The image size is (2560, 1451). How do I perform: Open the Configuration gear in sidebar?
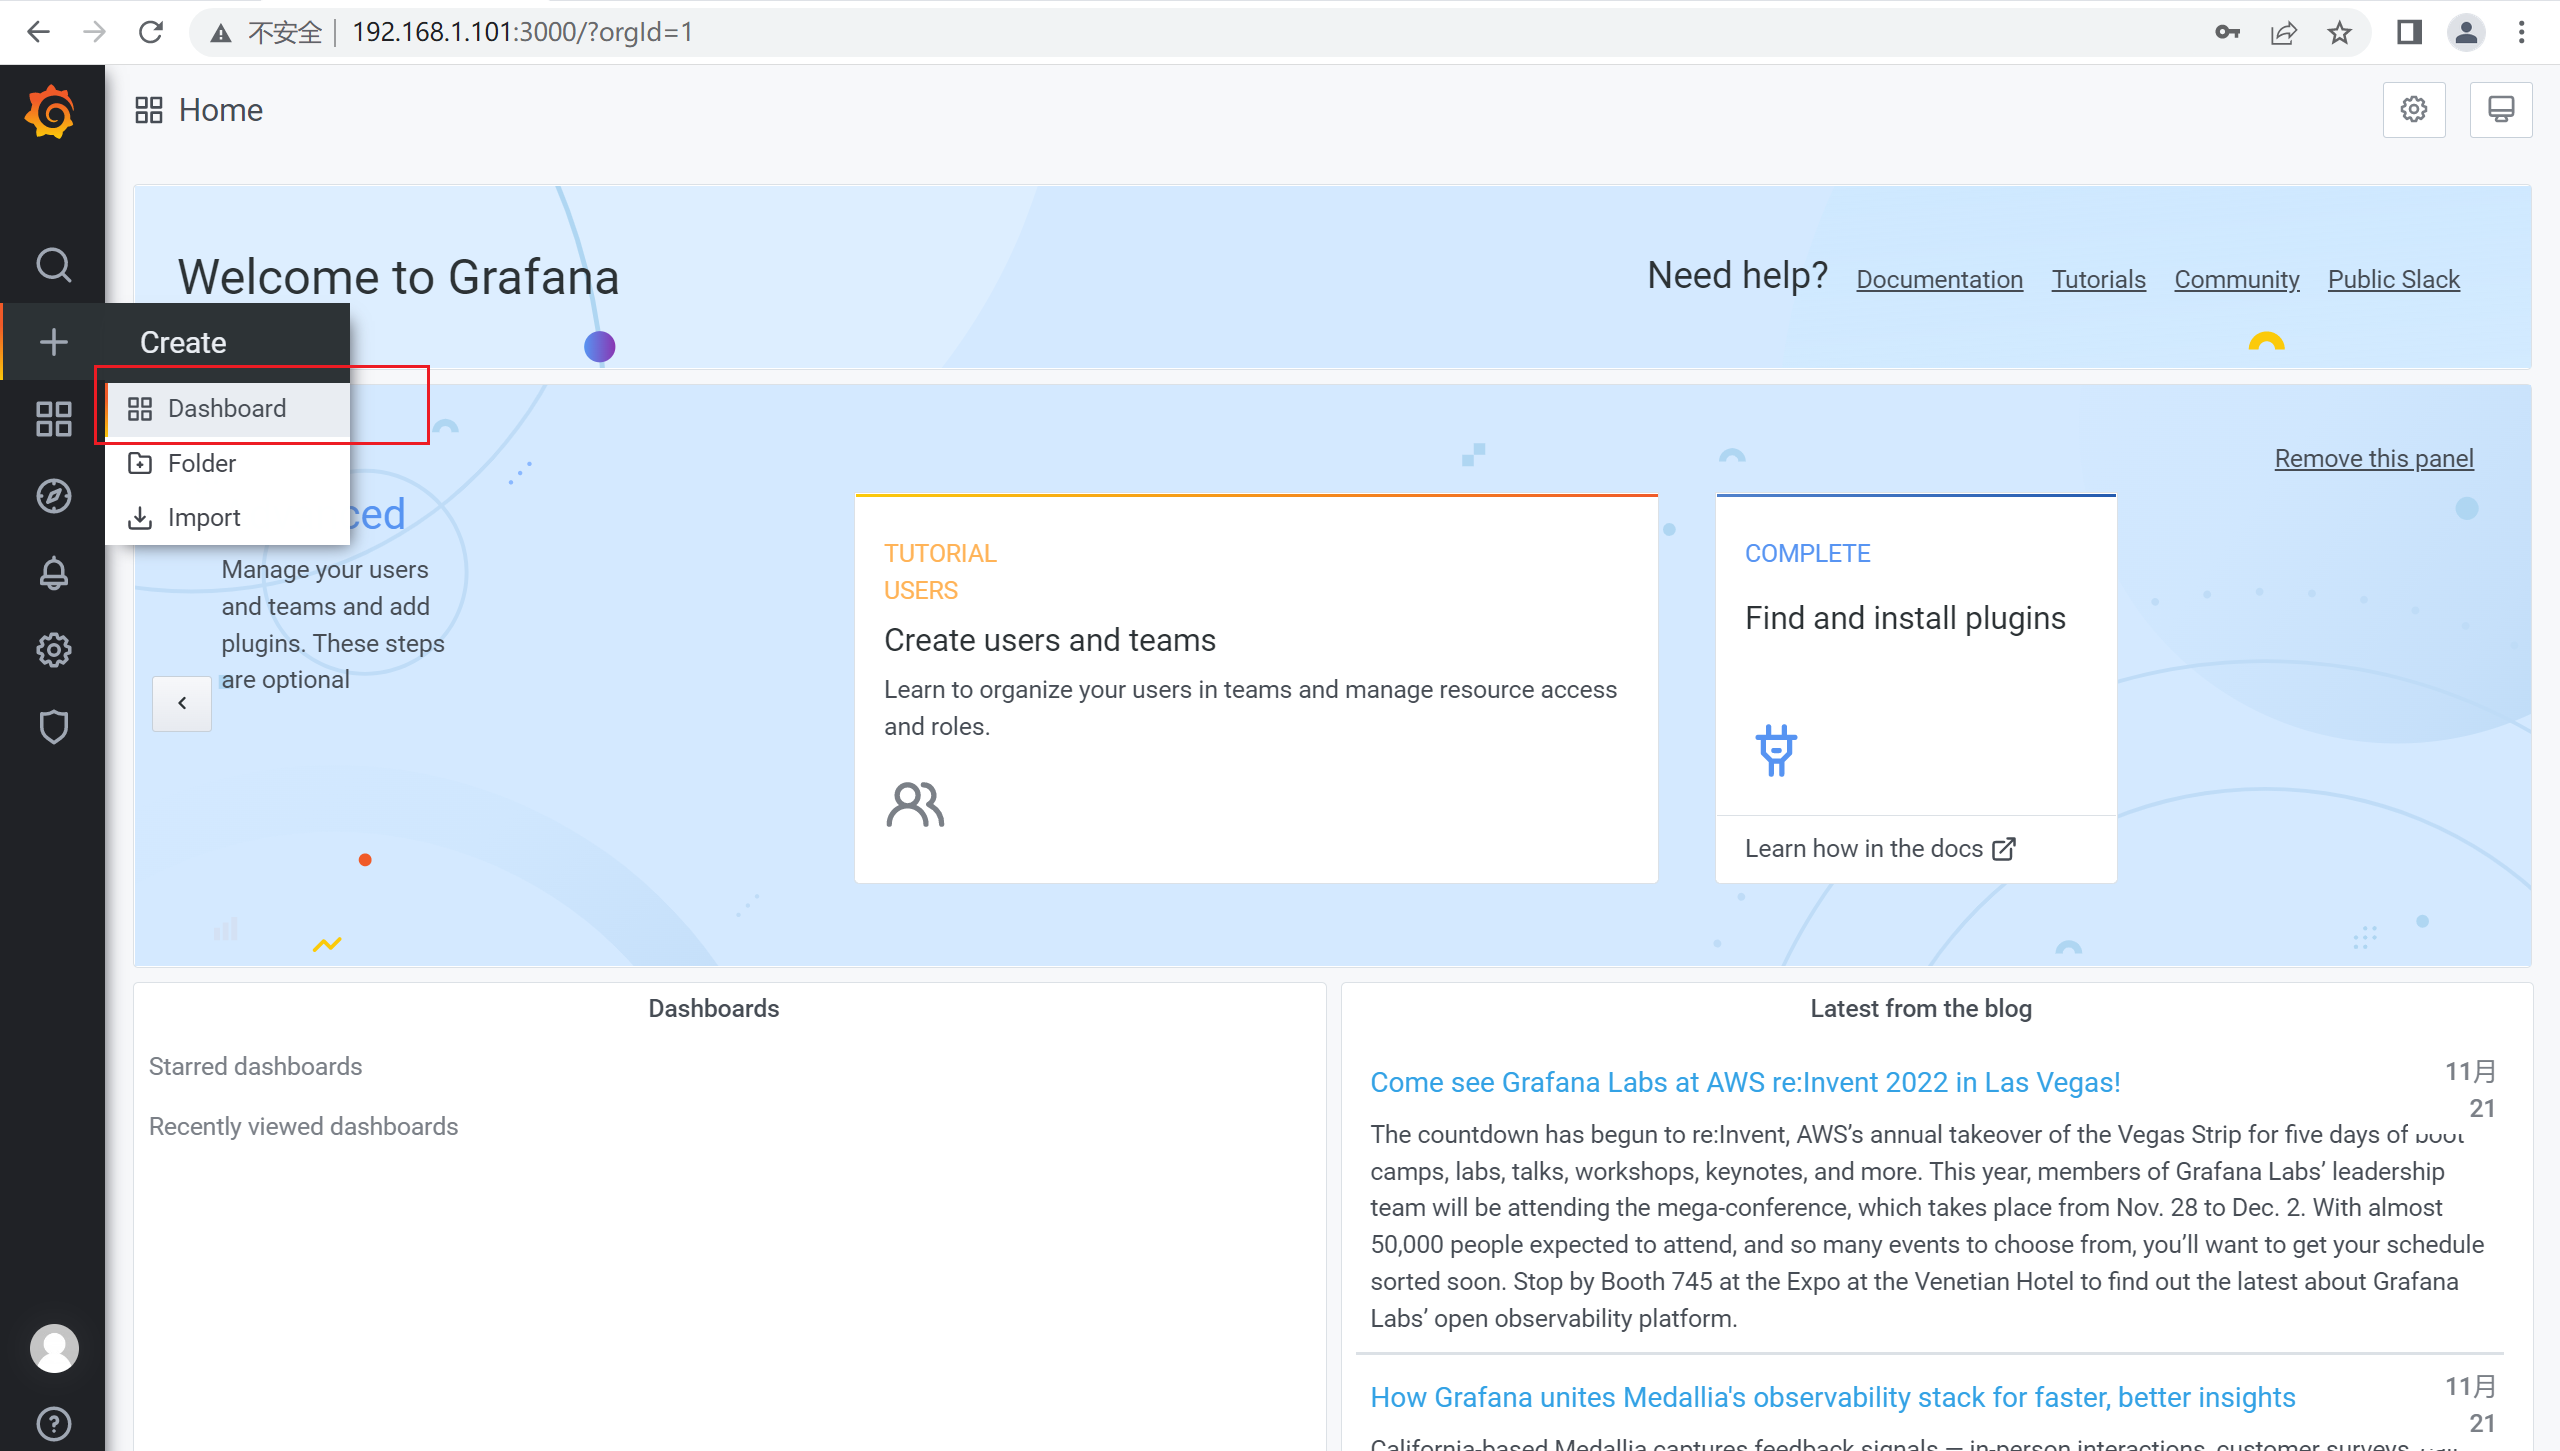click(53, 650)
